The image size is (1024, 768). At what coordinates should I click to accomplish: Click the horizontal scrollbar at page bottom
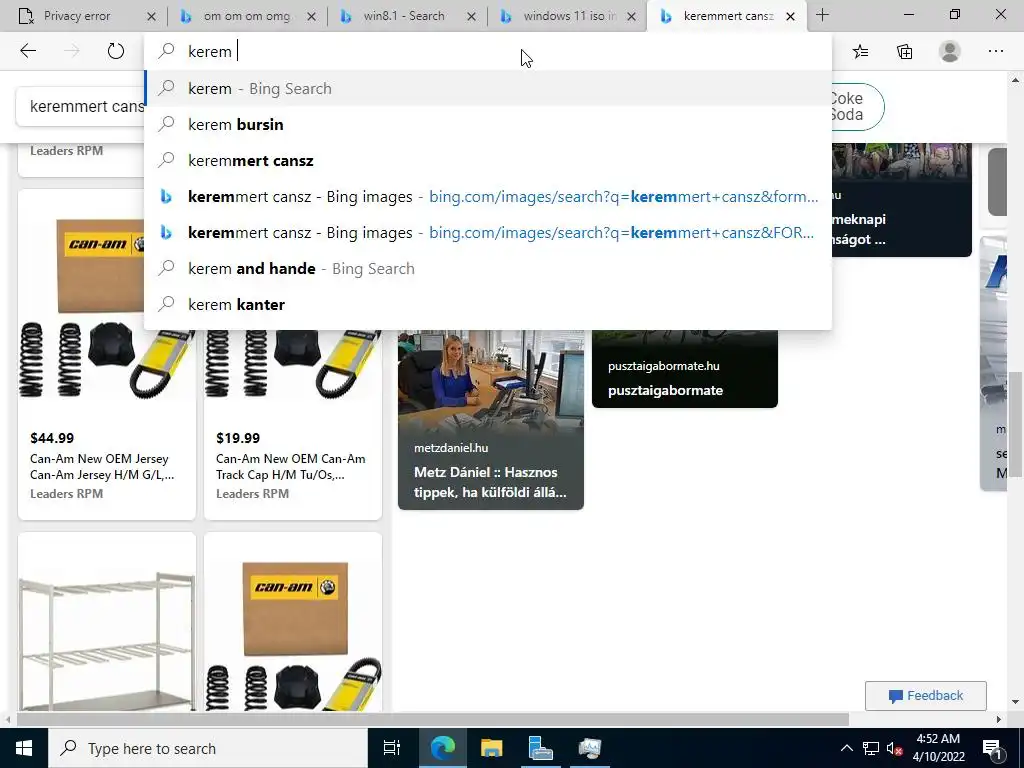[432, 719]
